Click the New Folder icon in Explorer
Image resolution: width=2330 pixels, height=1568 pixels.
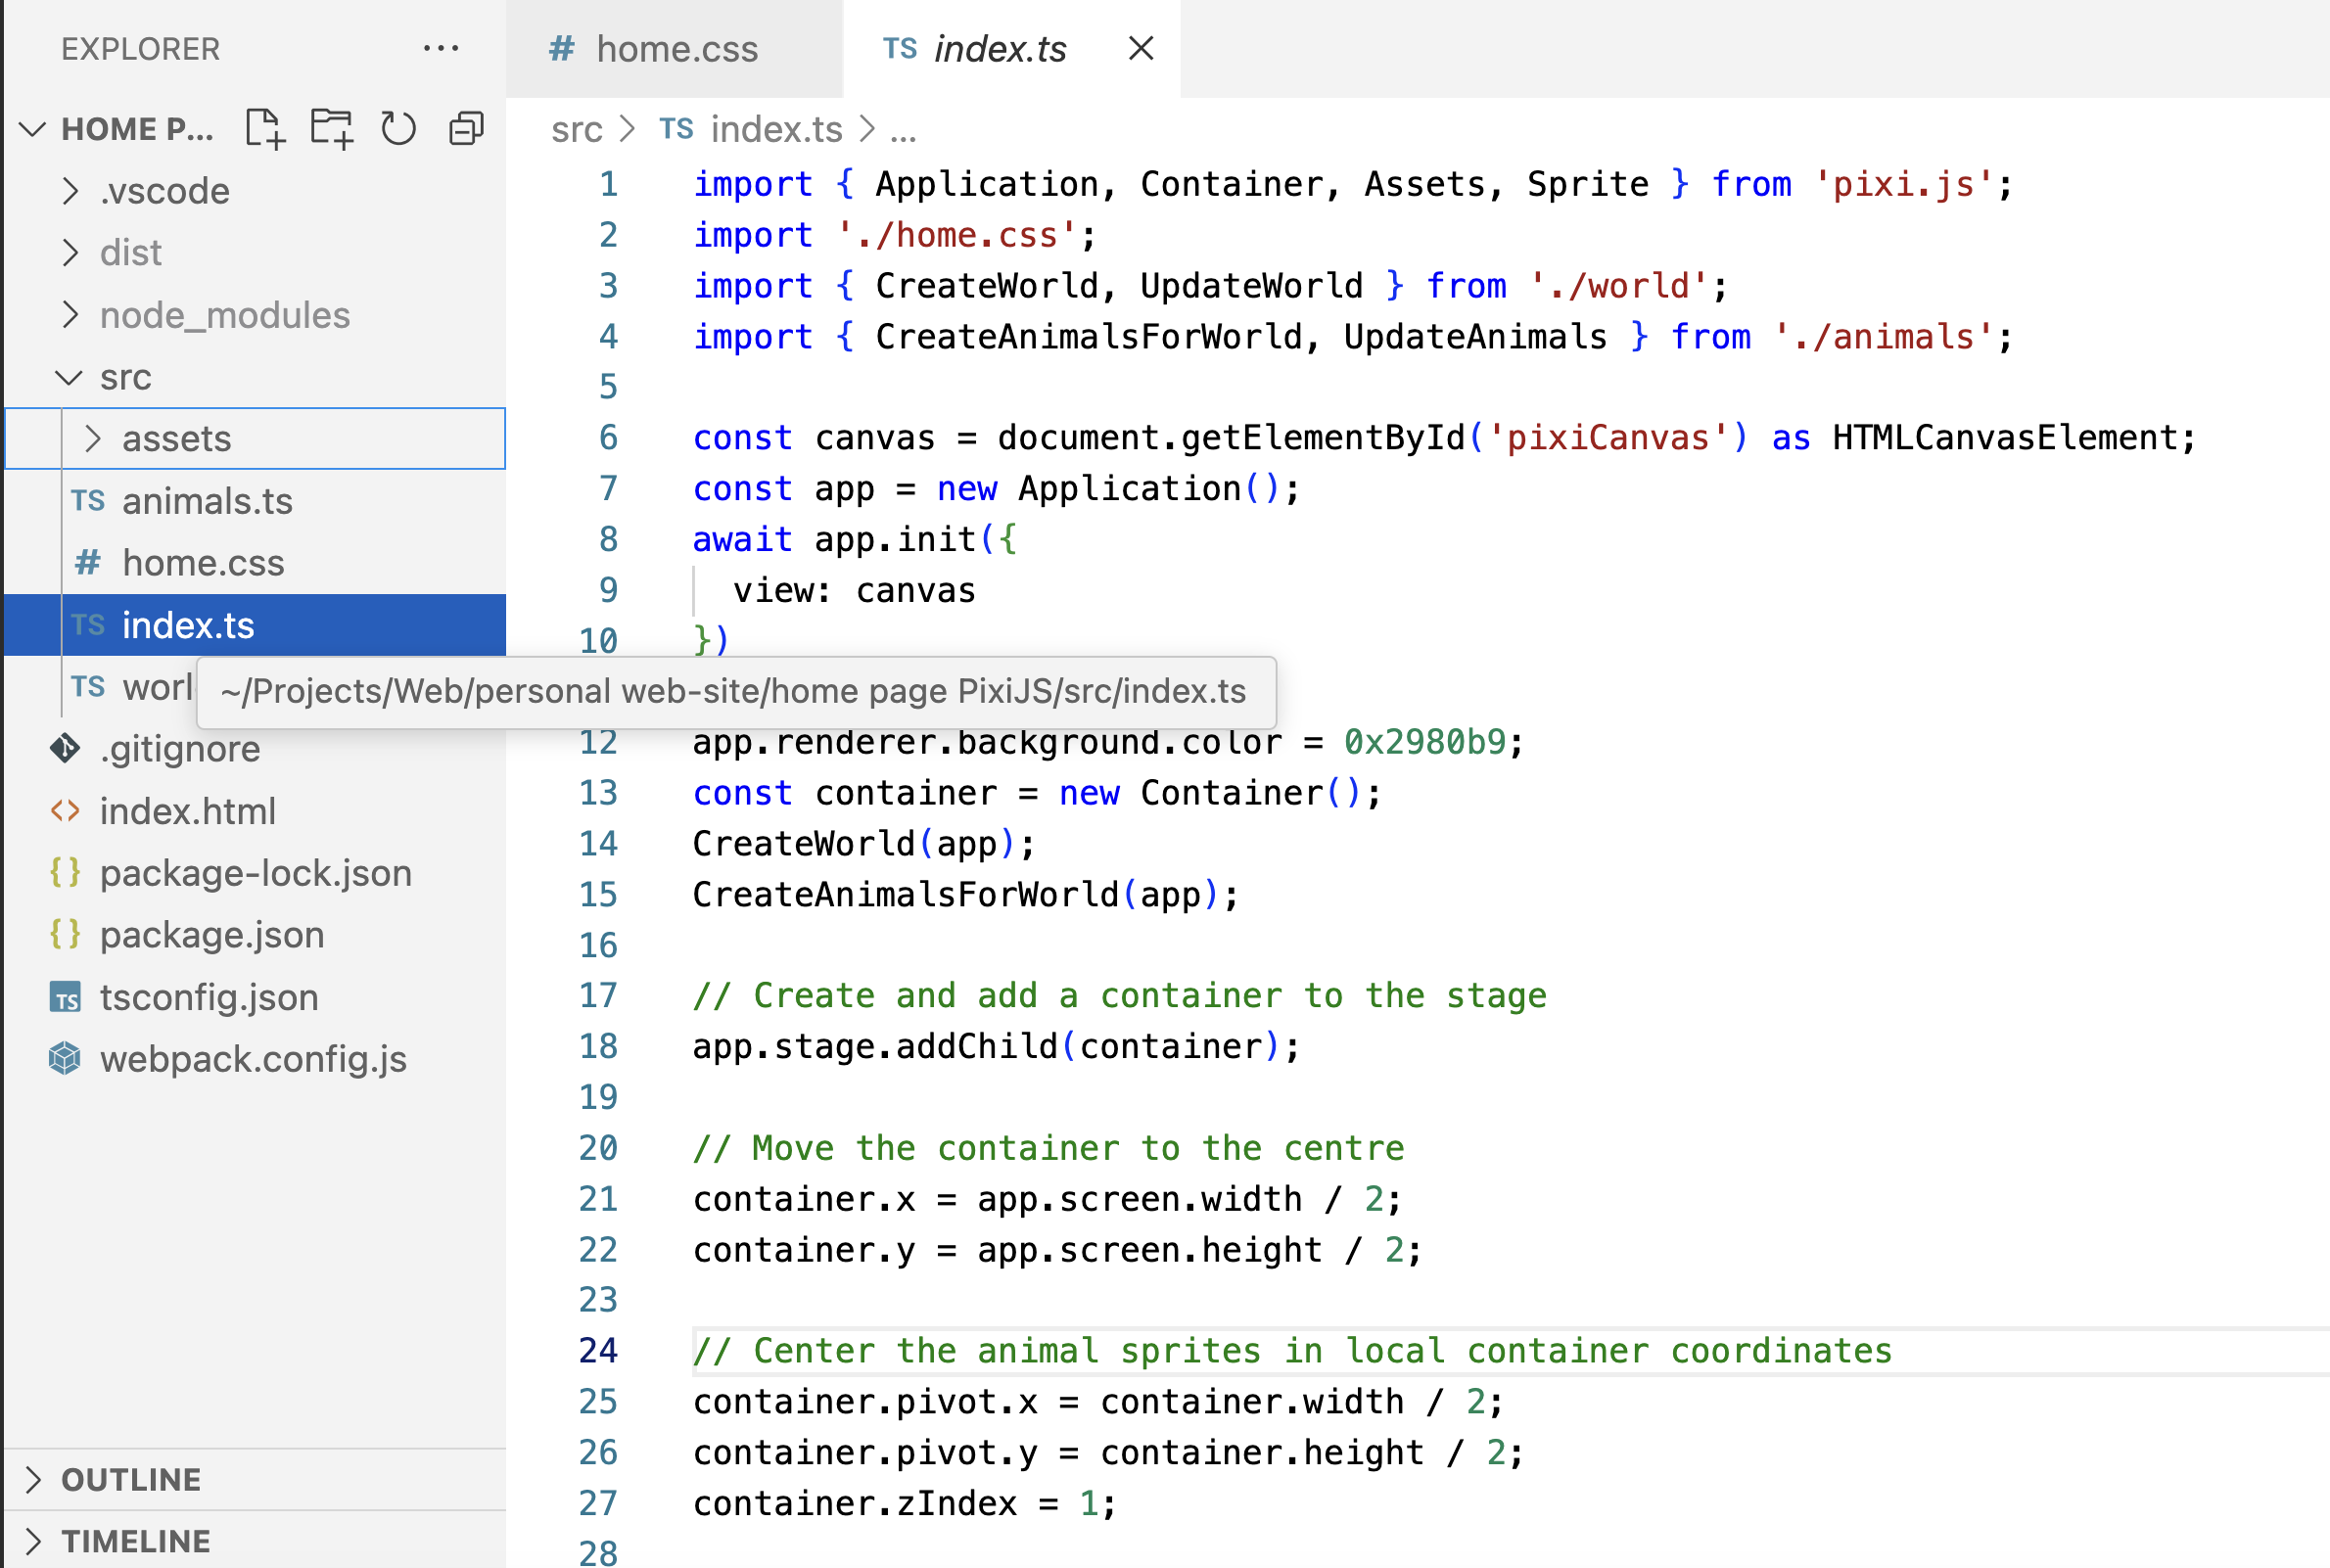pos(331,129)
